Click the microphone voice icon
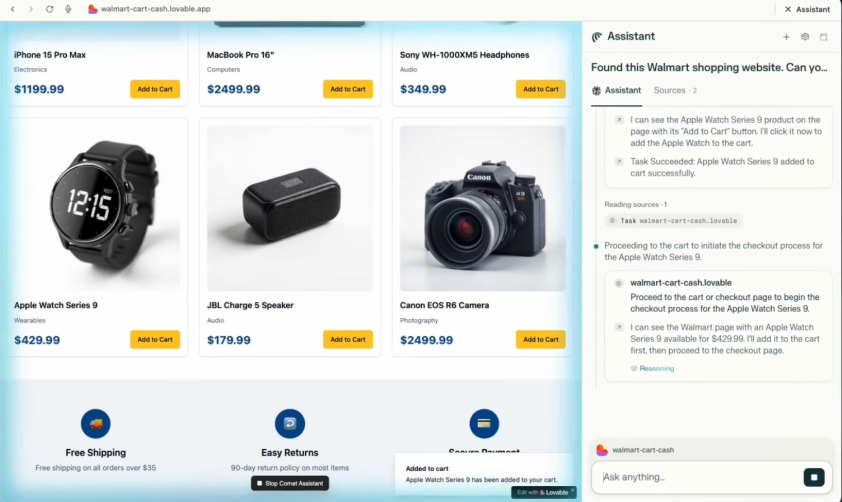This screenshot has width=842, height=502. click(x=68, y=9)
